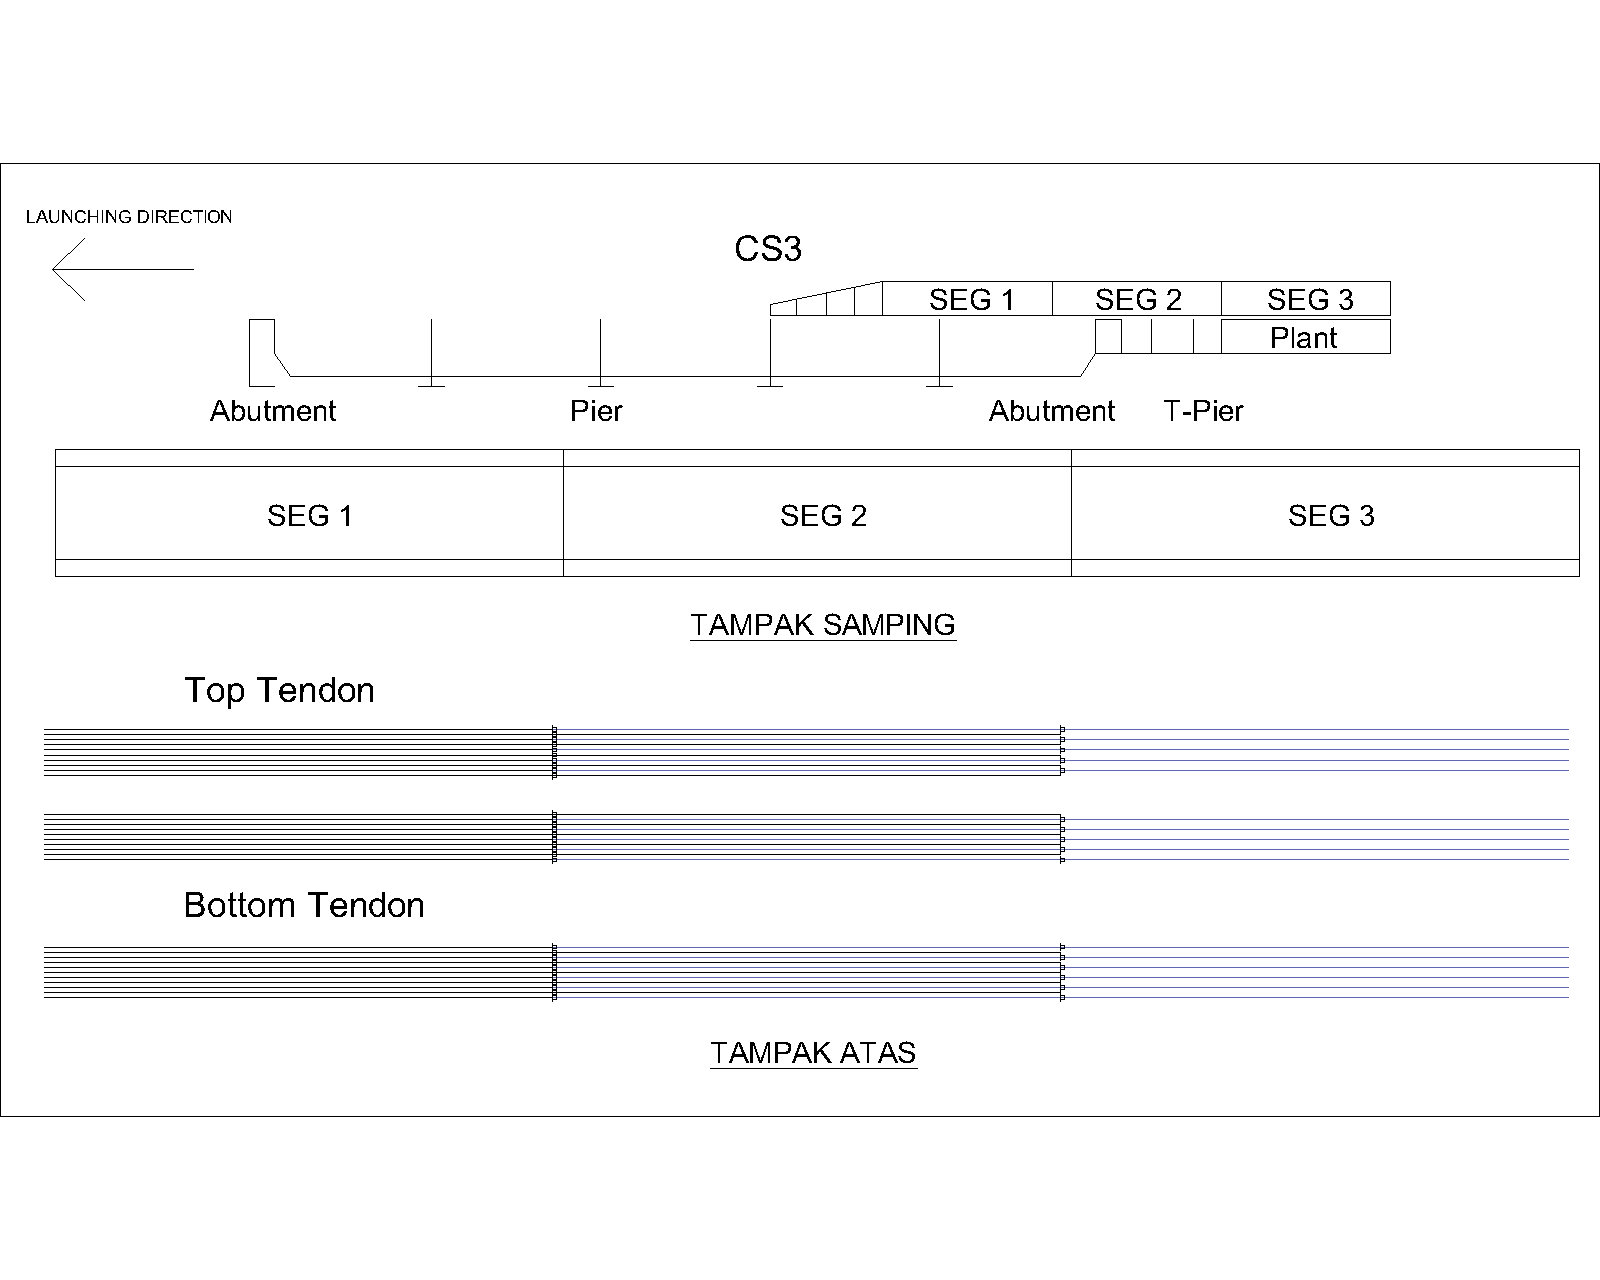This screenshot has height=1280, width=1600.
Task: Select the T-Pier text label
Action: [1203, 411]
